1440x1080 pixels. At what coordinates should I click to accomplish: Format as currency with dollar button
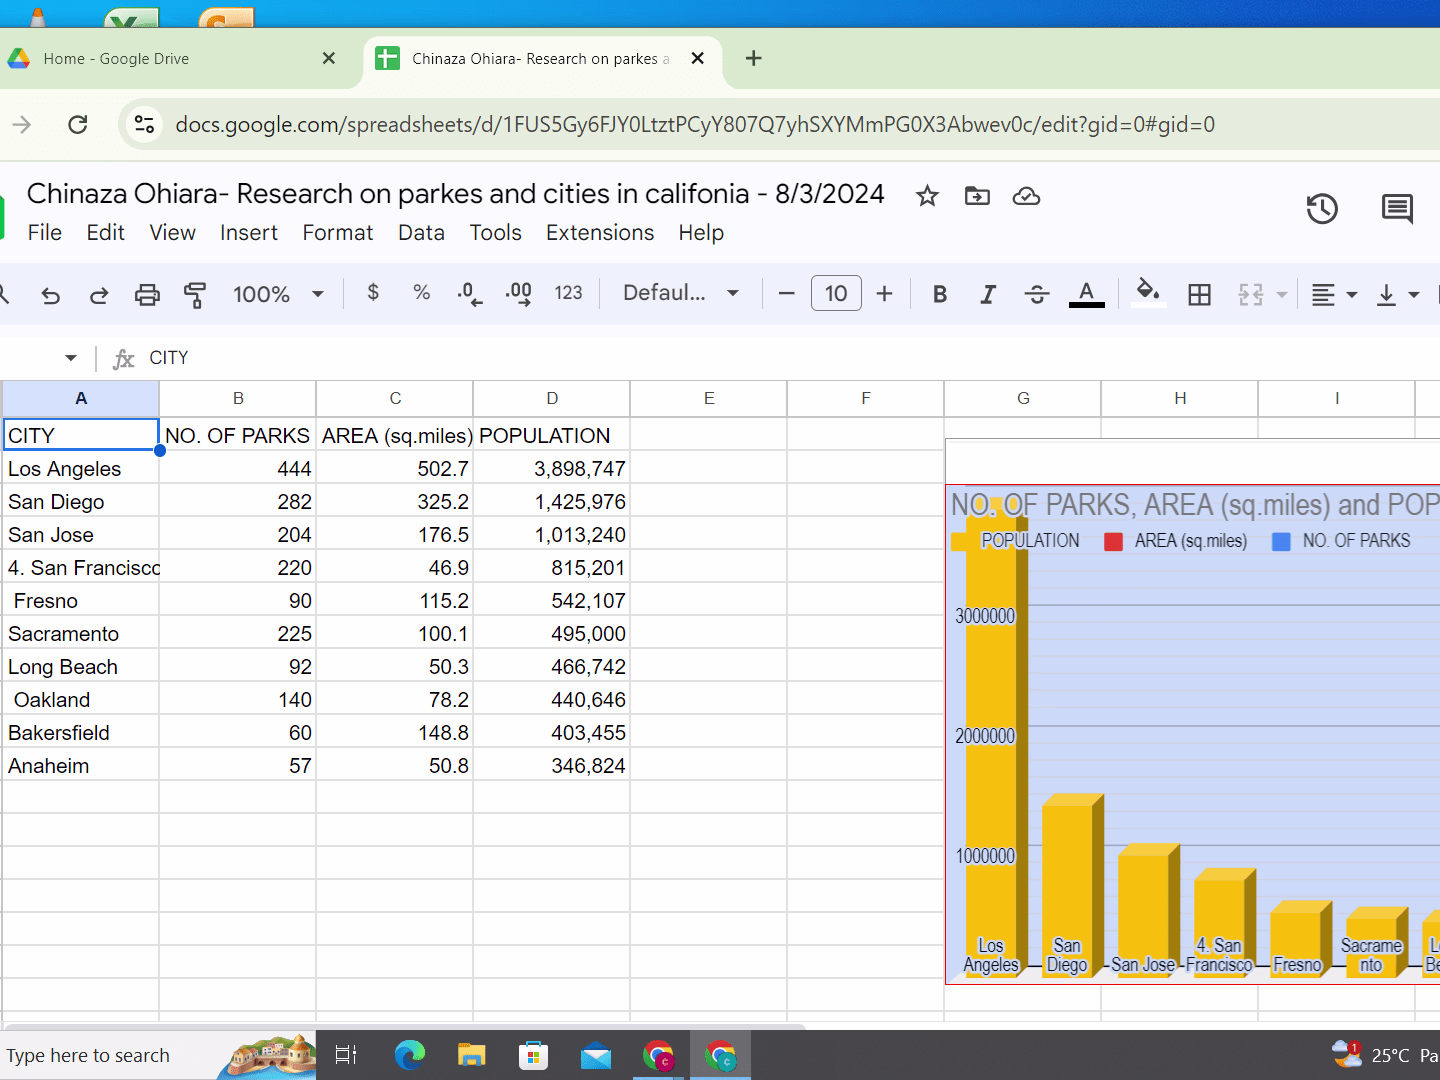[373, 292]
